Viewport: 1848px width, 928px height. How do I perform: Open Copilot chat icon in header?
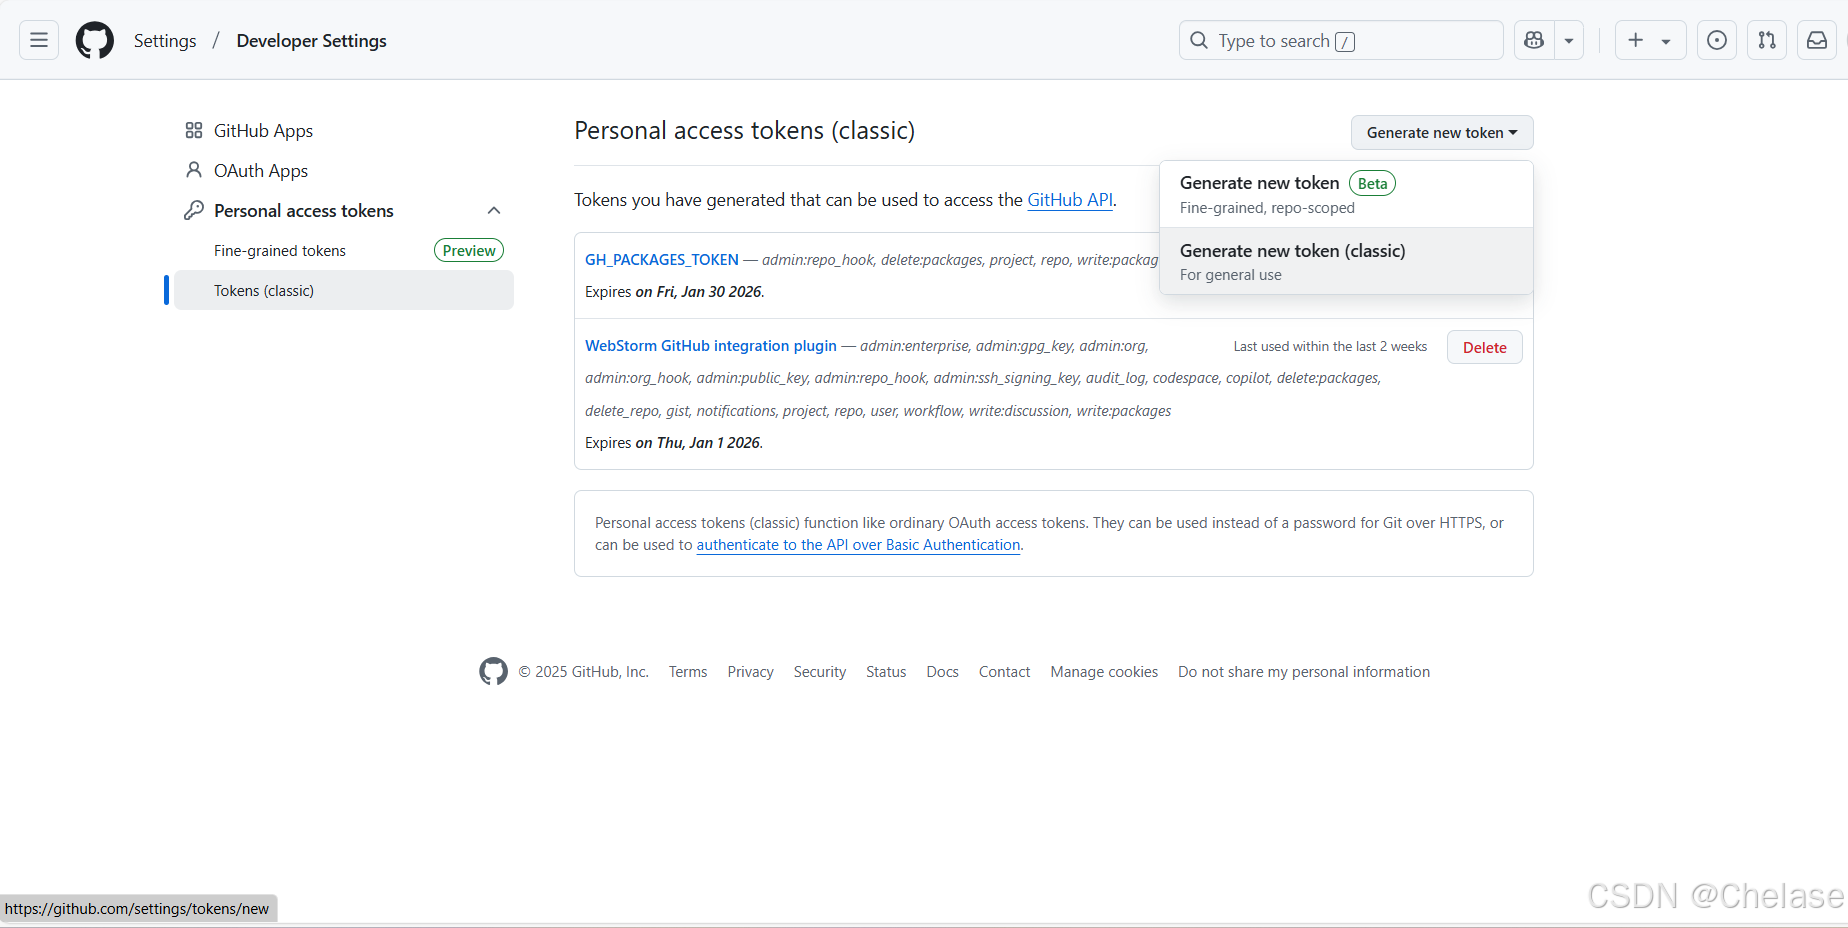point(1534,40)
